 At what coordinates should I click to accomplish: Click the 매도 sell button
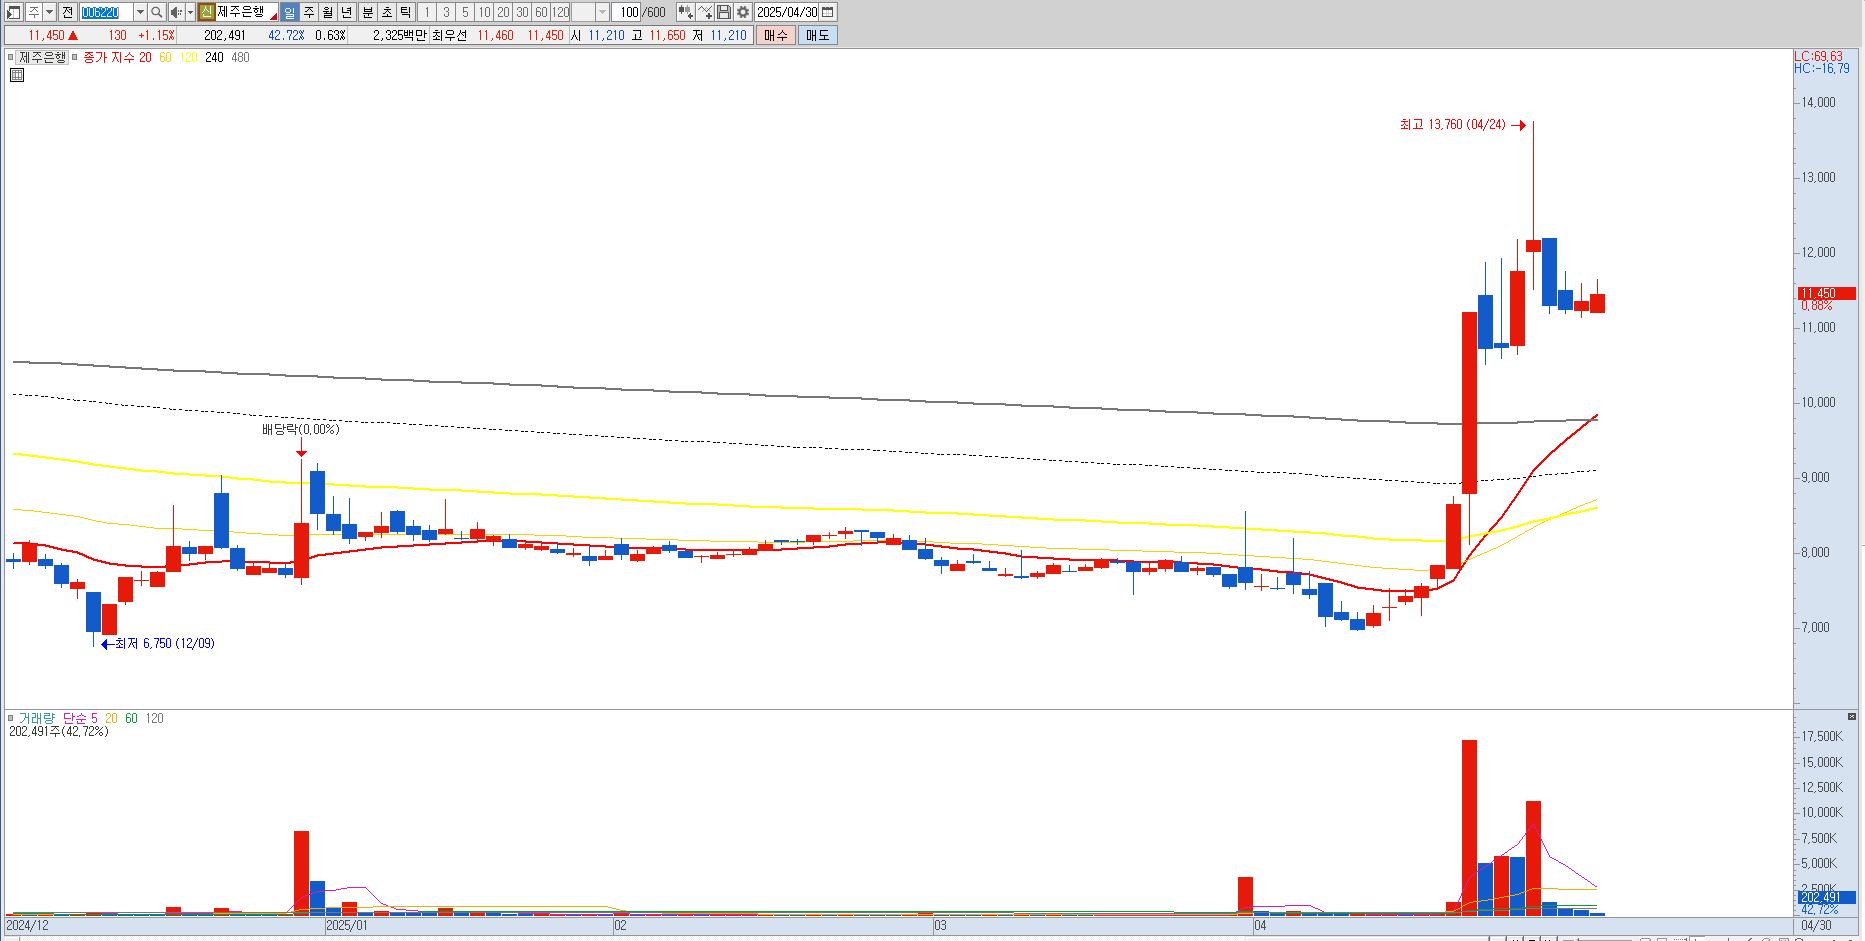[817, 35]
